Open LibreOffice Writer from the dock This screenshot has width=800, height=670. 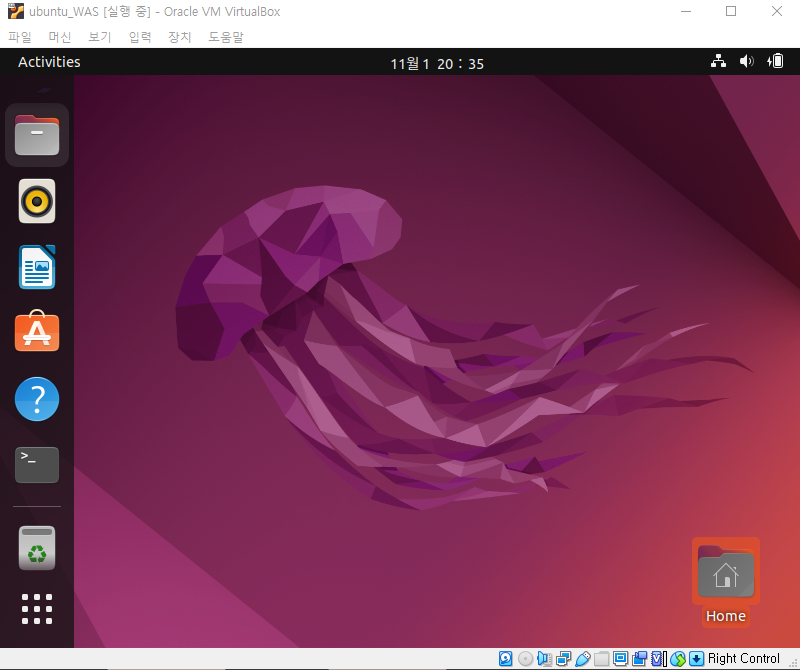point(37,267)
